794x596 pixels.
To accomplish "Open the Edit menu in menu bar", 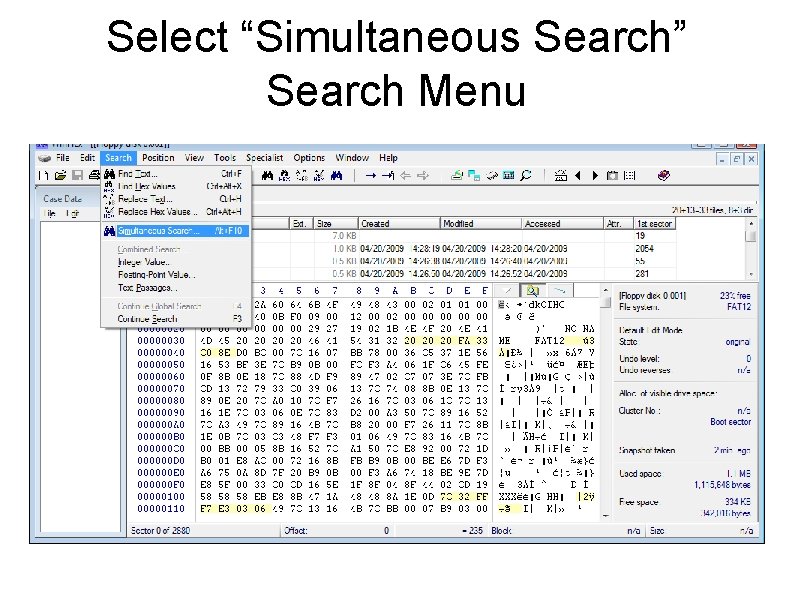I will 87,158.
